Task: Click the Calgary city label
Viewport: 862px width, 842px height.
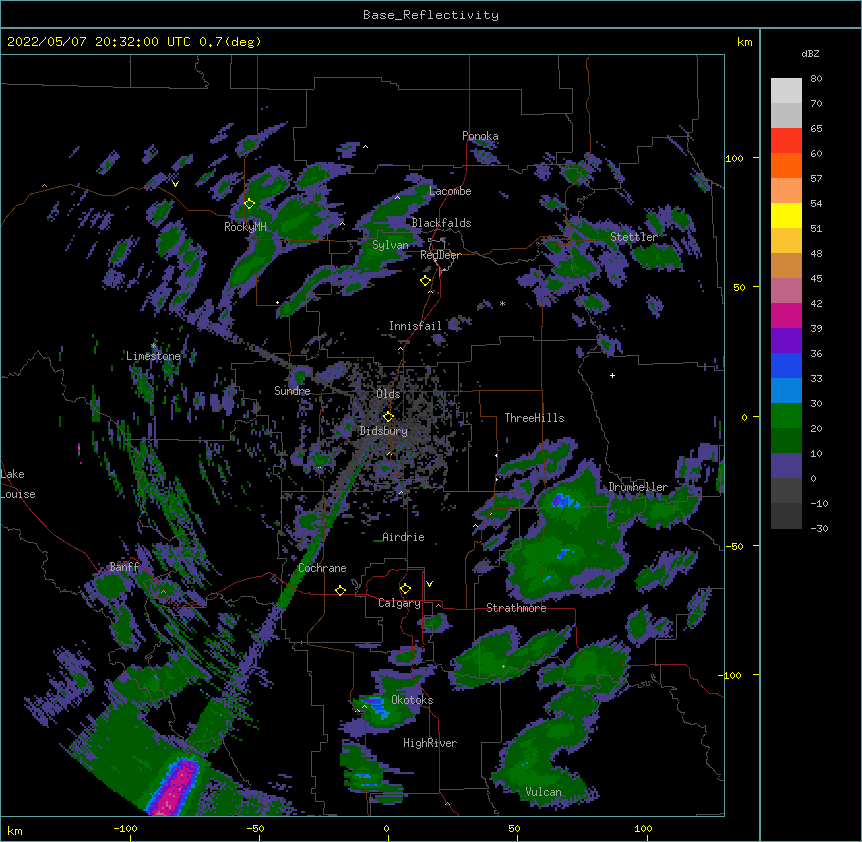Action: click(x=399, y=603)
